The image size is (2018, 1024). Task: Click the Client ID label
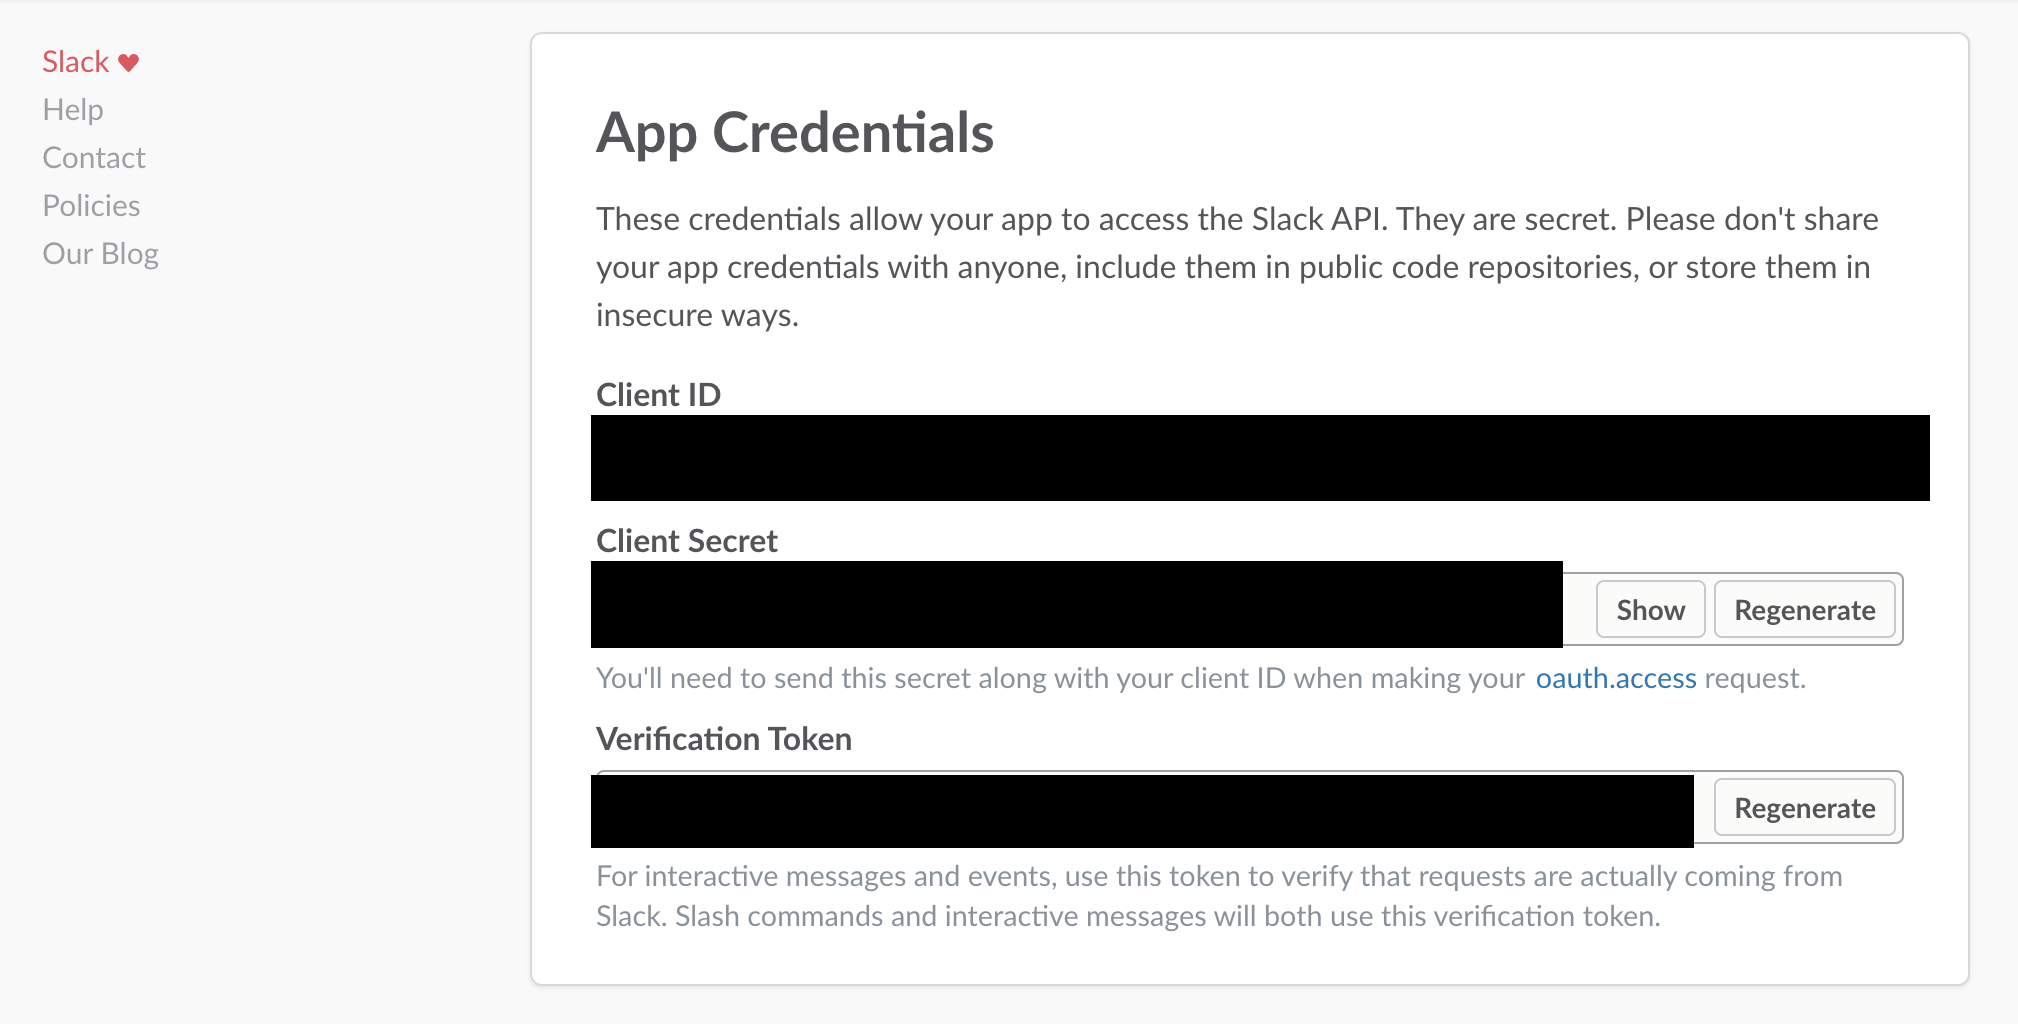click(x=658, y=395)
